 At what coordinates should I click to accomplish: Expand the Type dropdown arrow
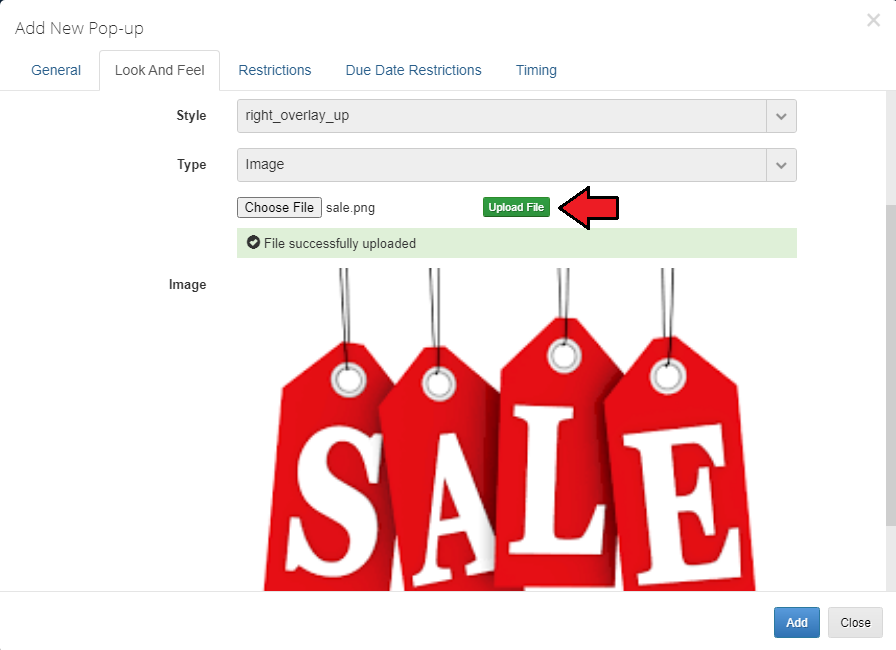(781, 165)
